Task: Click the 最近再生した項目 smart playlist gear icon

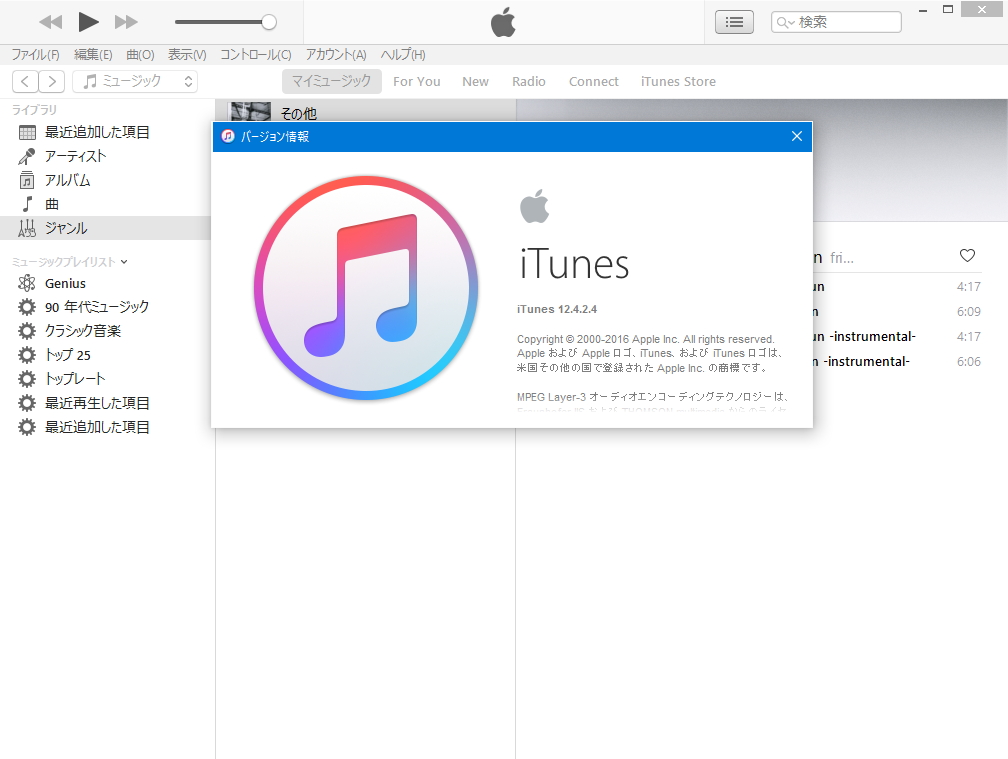Action: click(28, 402)
